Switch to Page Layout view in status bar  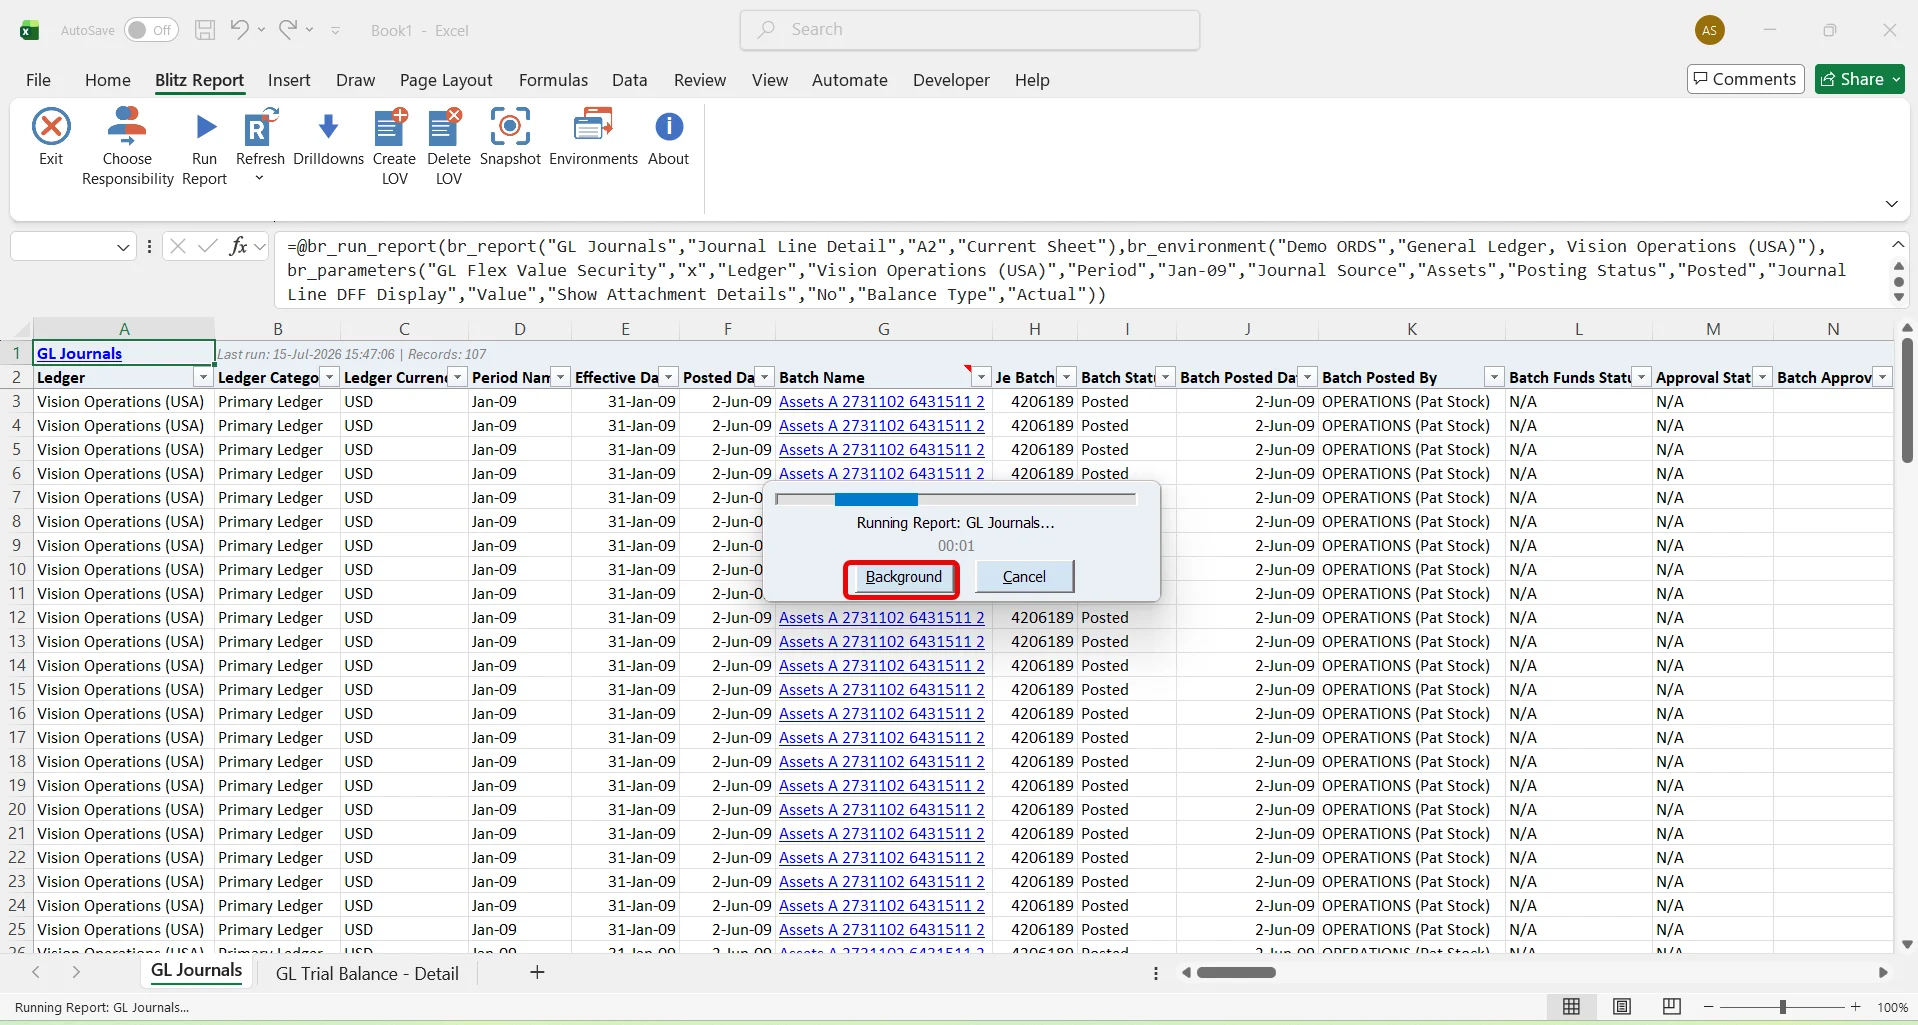click(x=1622, y=1007)
